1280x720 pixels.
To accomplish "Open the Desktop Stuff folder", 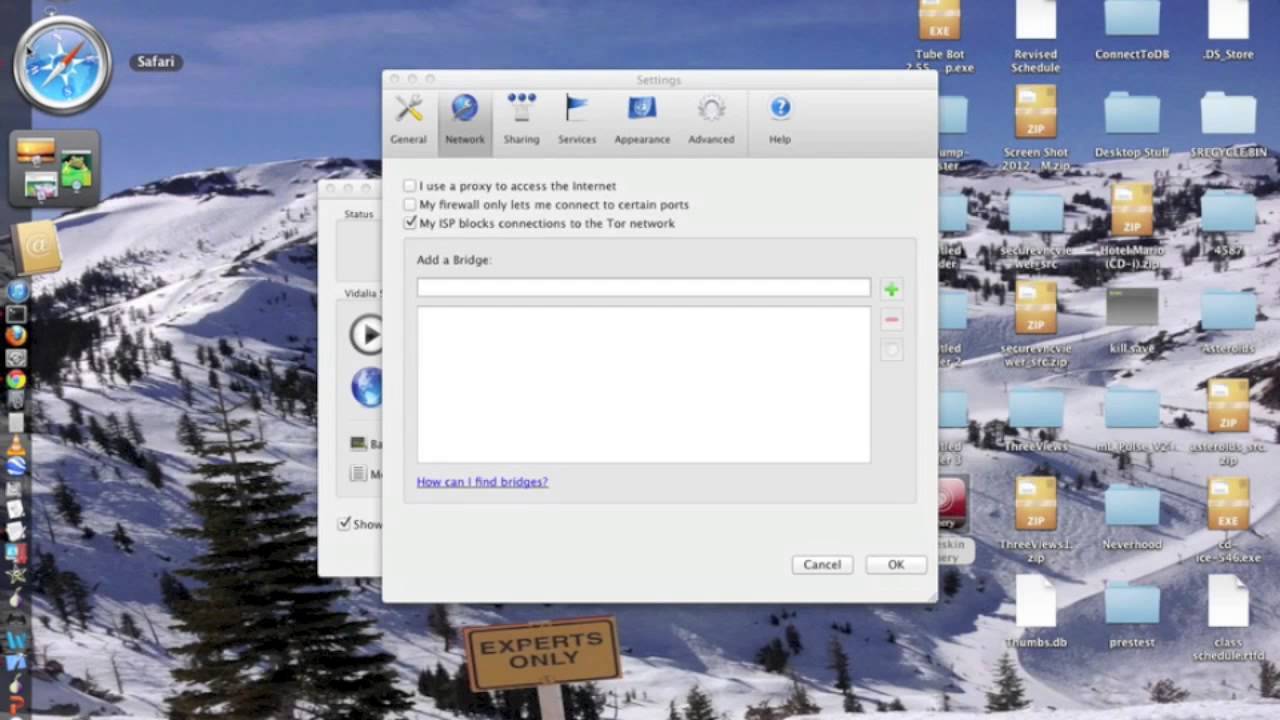I will coord(1132,126).
